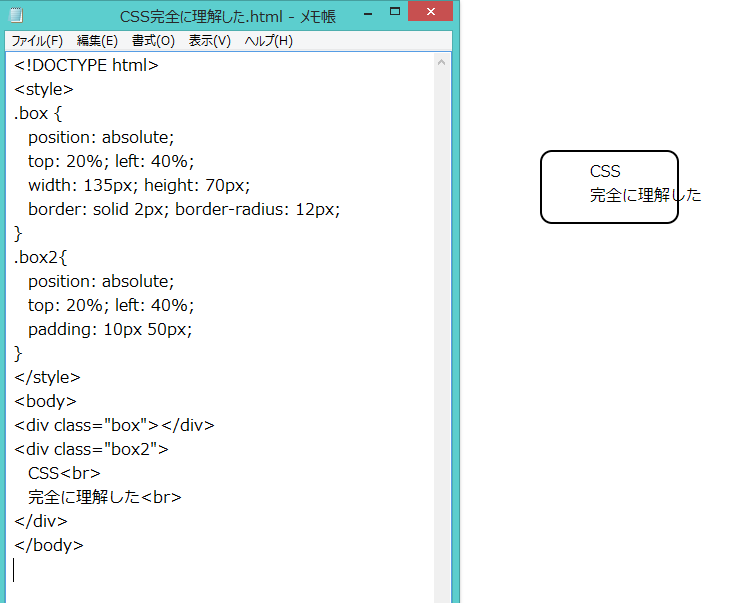Click the '<div class="box2">' line

(x=91, y=449)
